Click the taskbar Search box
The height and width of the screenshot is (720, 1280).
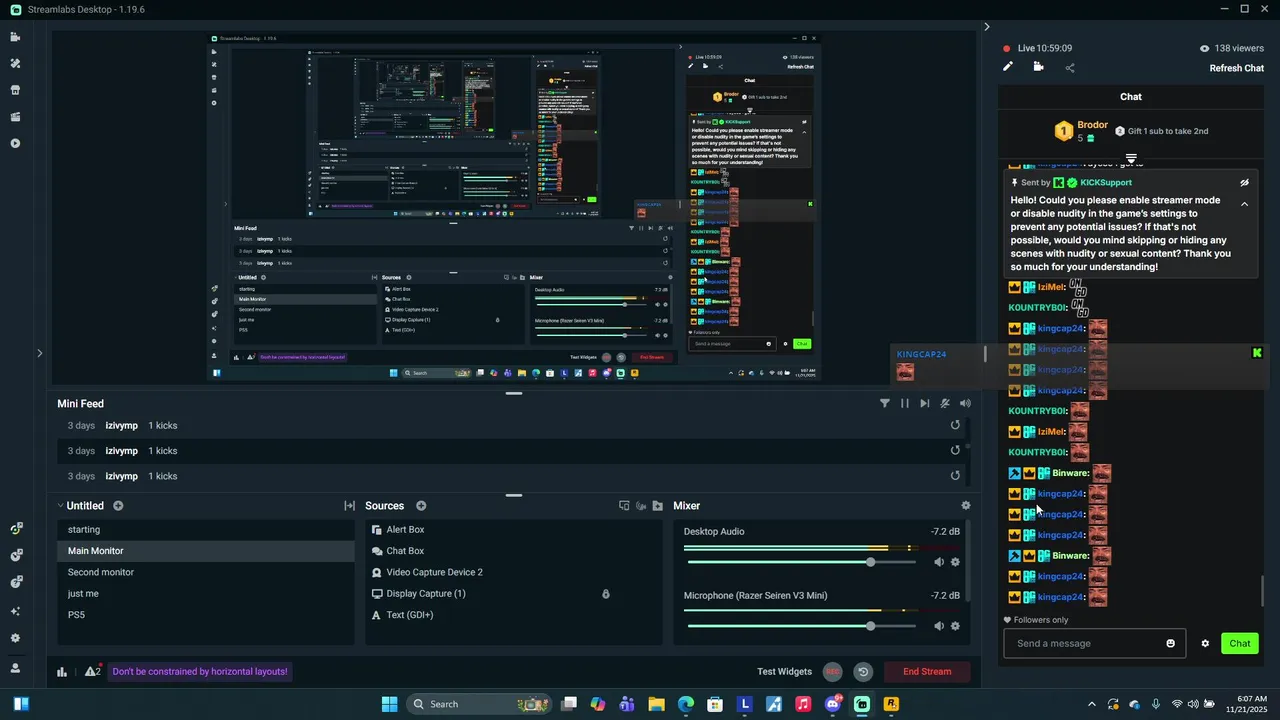(480, 704)
